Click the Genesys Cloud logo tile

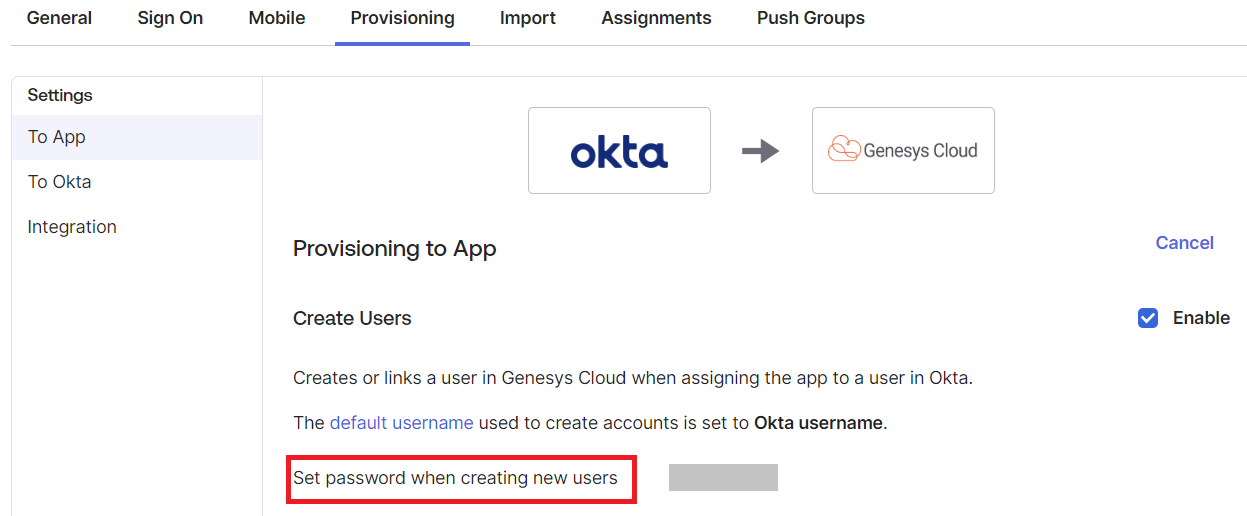903,151
